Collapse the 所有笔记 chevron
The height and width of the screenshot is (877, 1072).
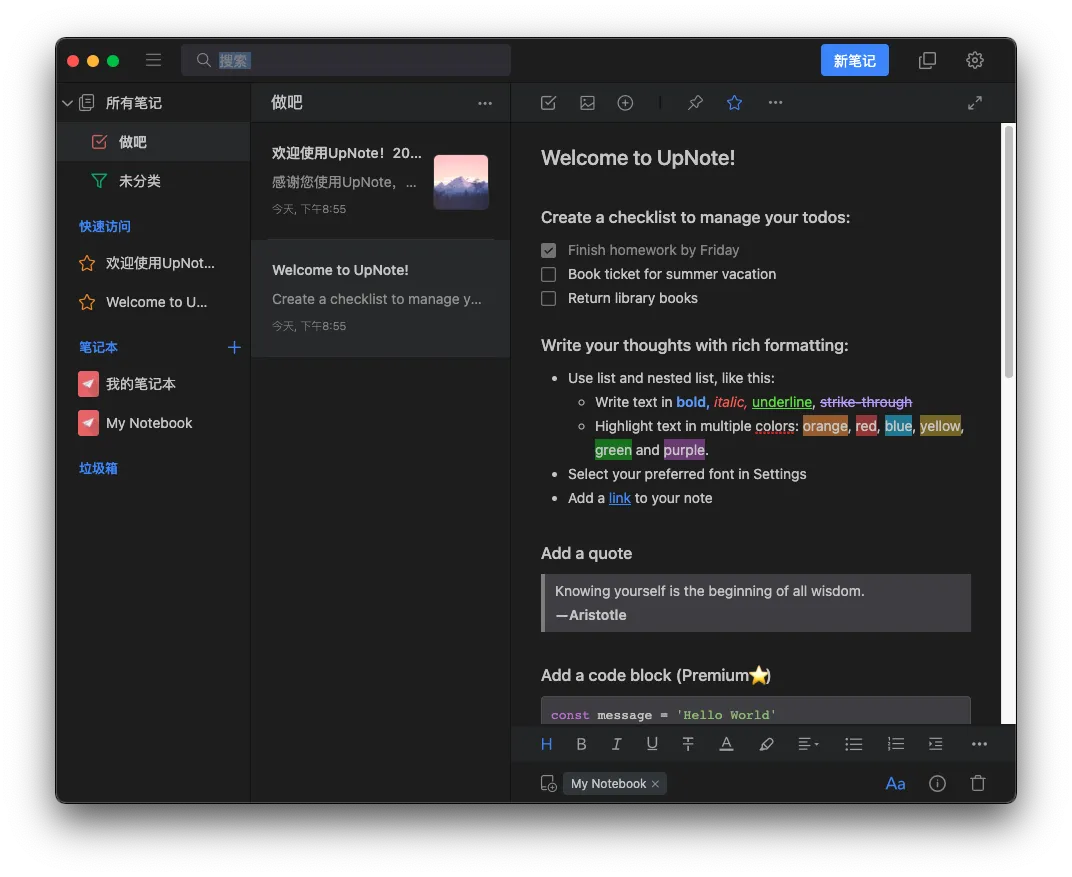67,103
